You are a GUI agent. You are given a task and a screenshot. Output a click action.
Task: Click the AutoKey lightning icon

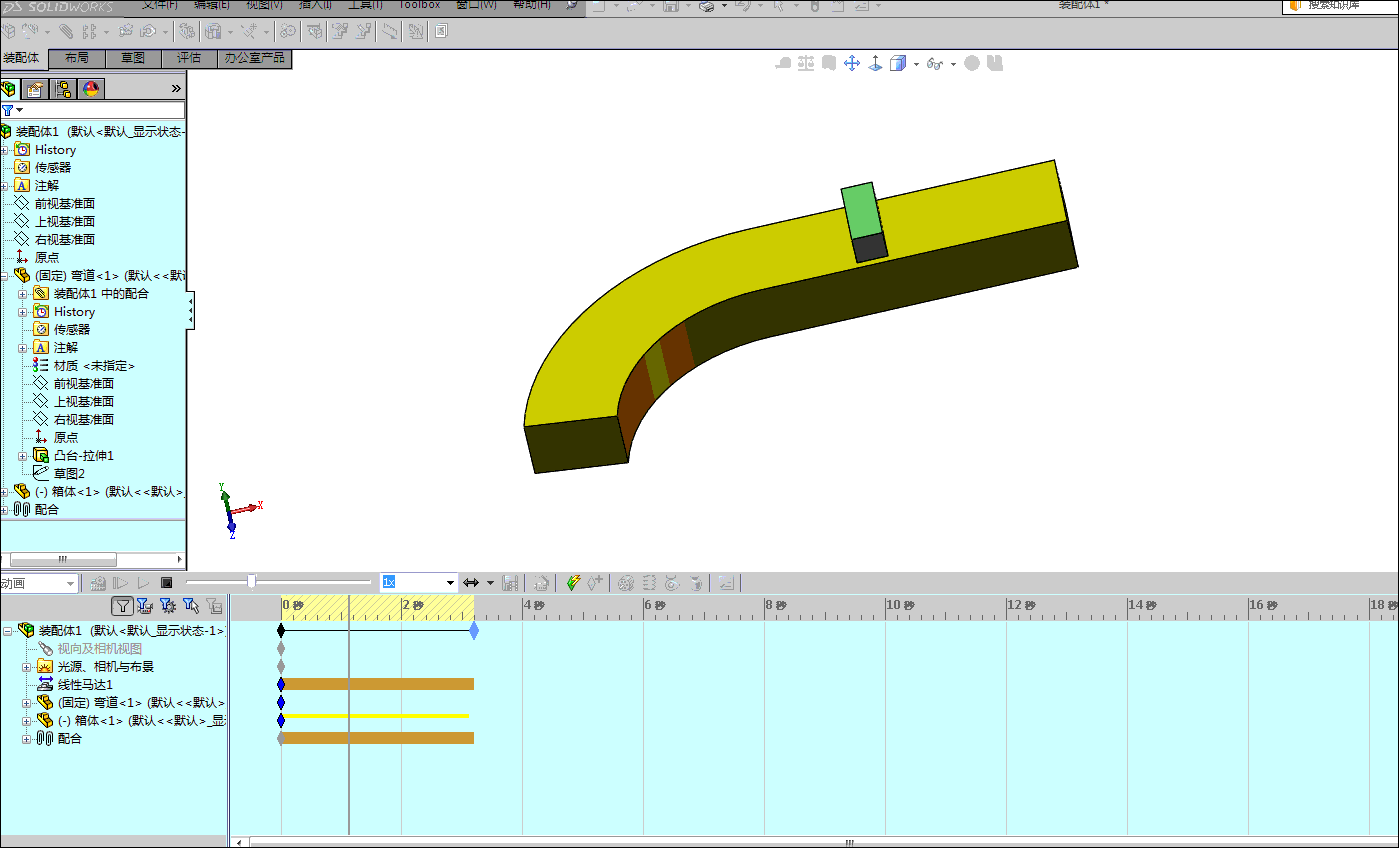click(573, 582)
